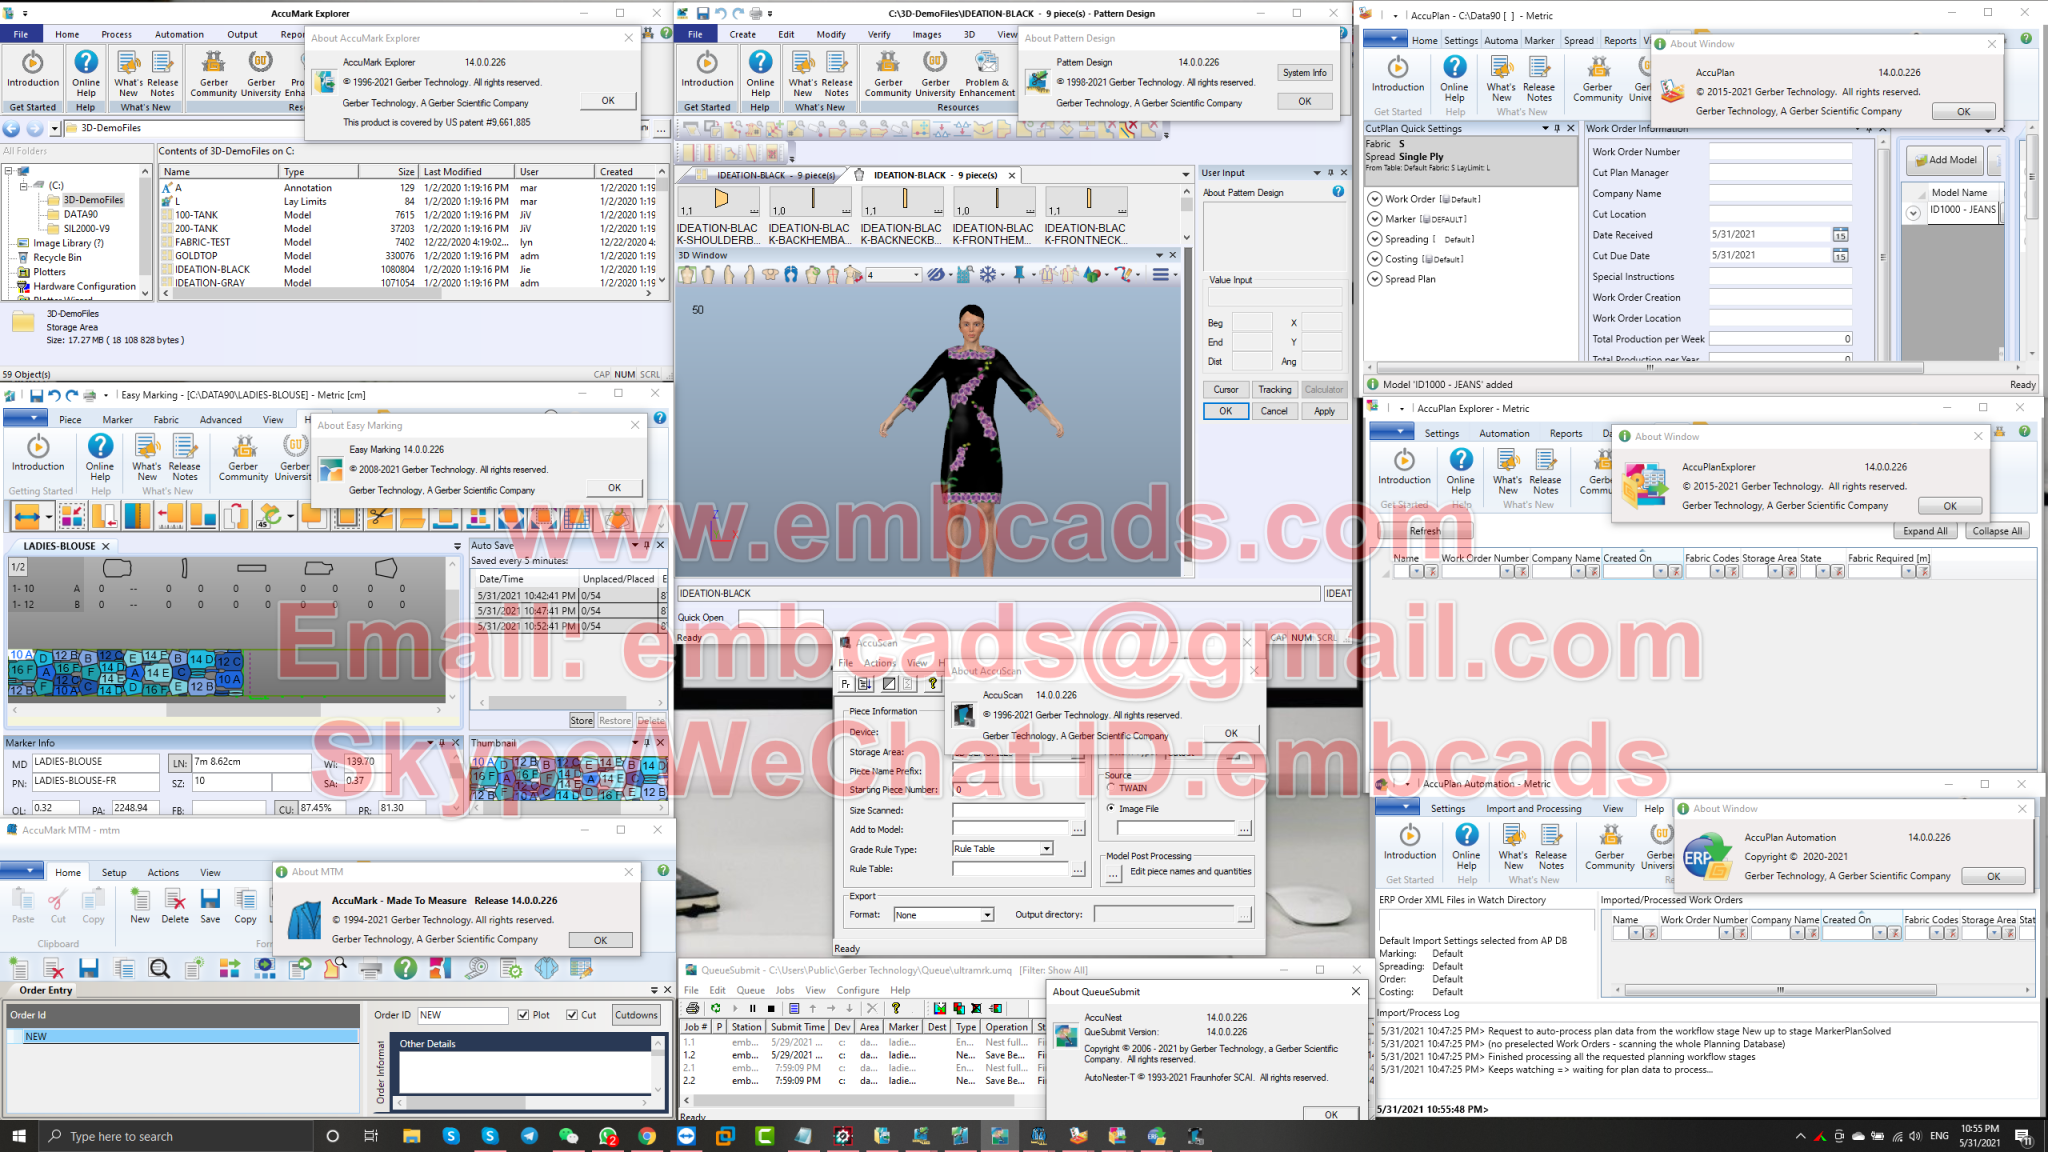This screenshot has width=2048, height=1152.
Task: Select the TWAIN source radio button
Action: (1111, 788)
